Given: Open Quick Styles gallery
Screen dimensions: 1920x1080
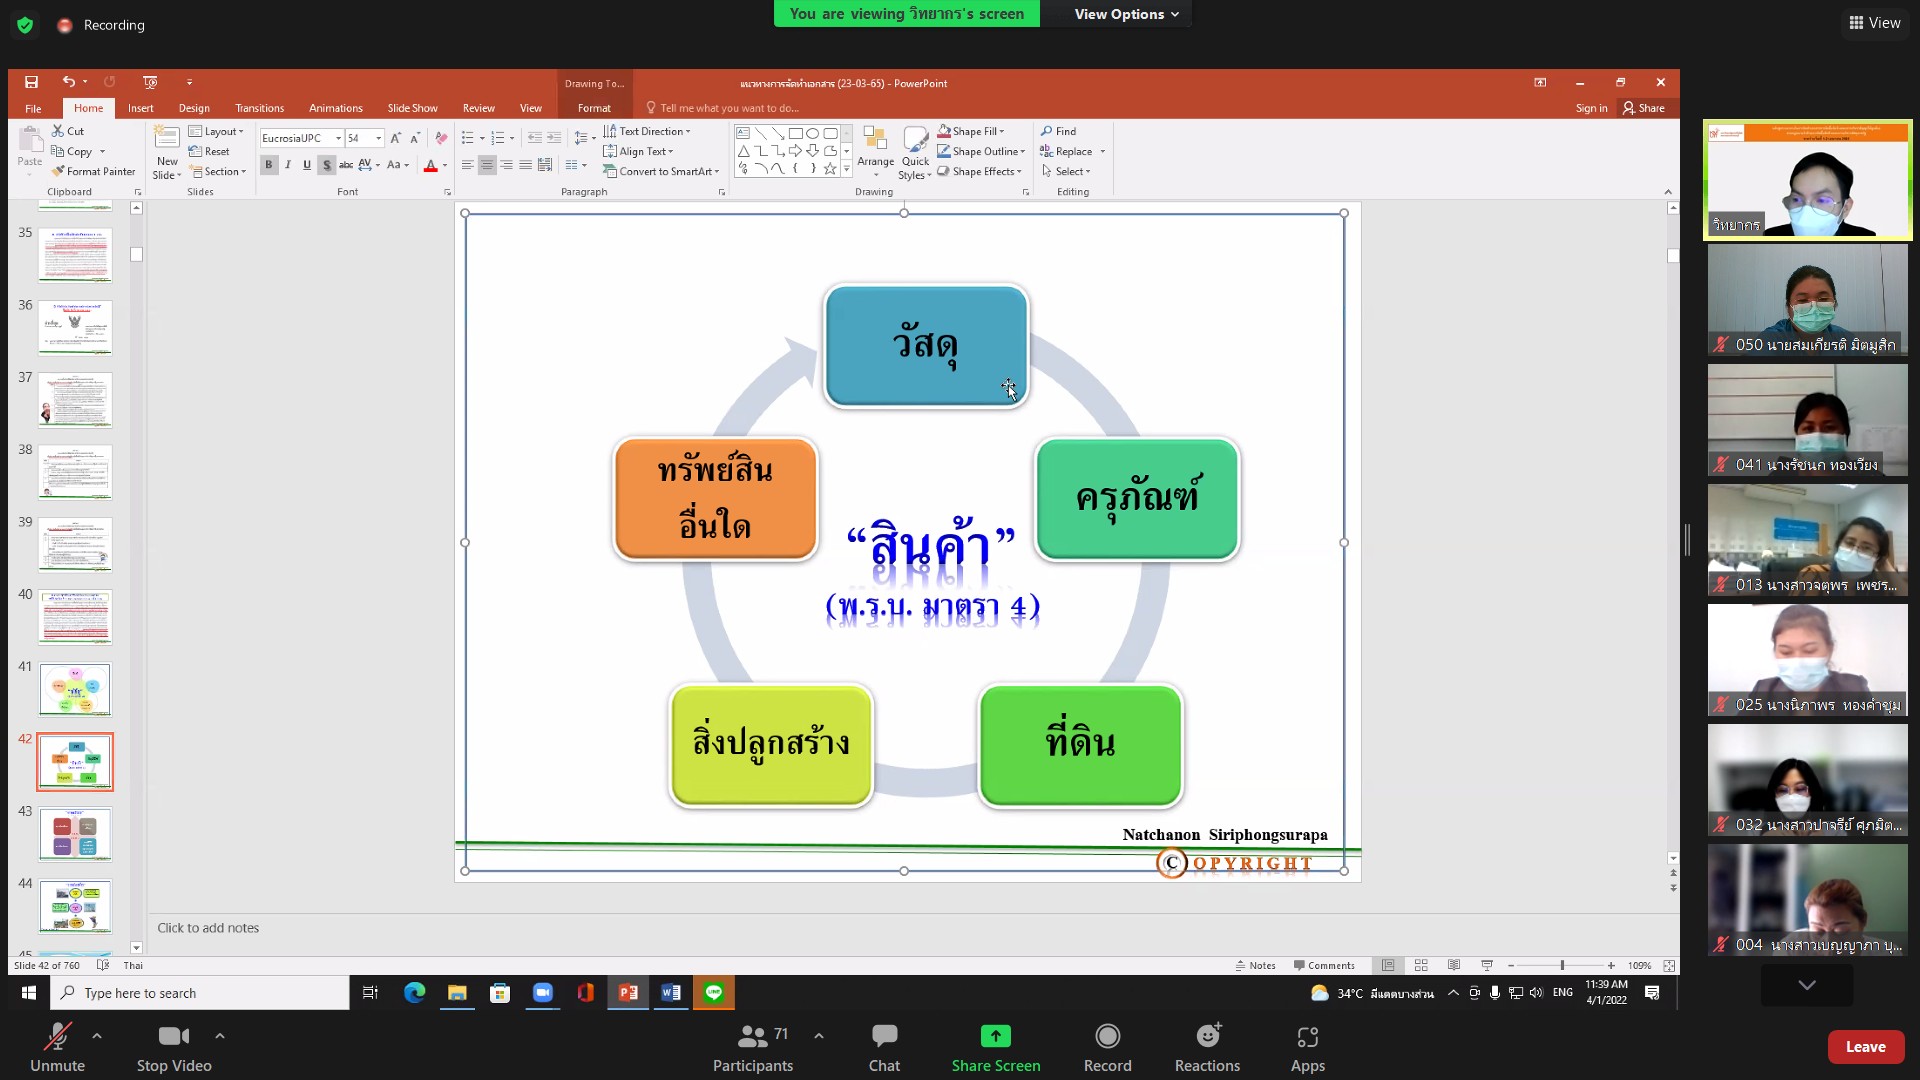Looking at the screenshot, I should pyautogui.click(x=915, y=152).
